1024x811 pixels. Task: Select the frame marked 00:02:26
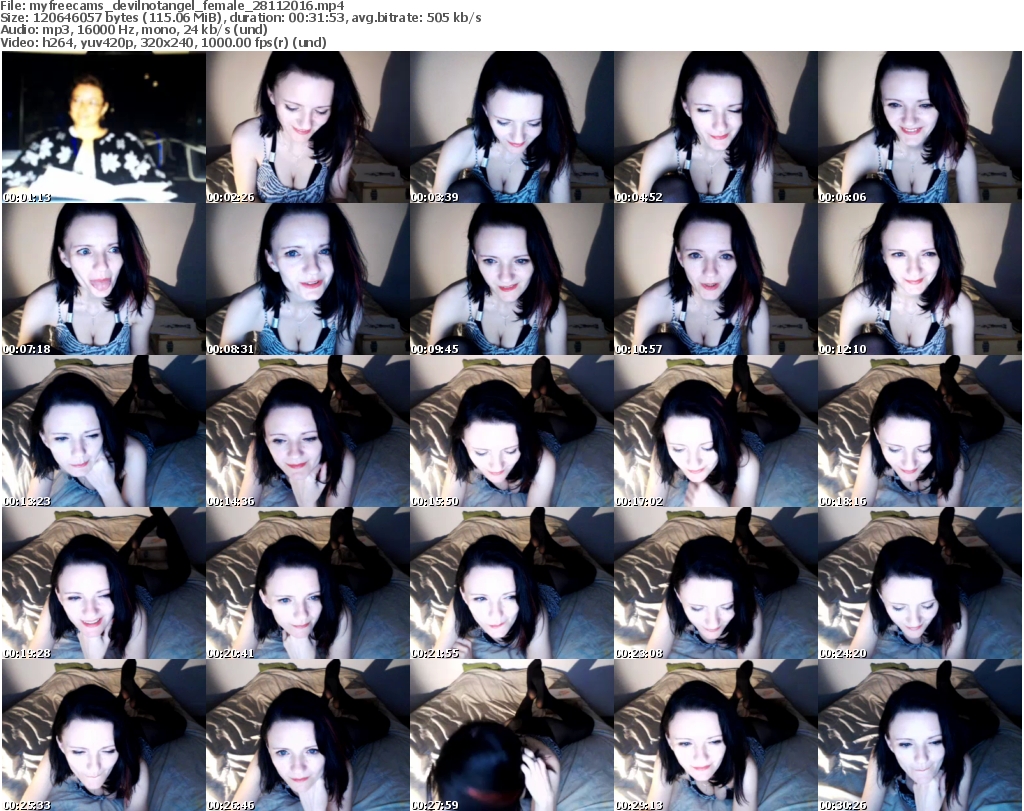(308, 128)
